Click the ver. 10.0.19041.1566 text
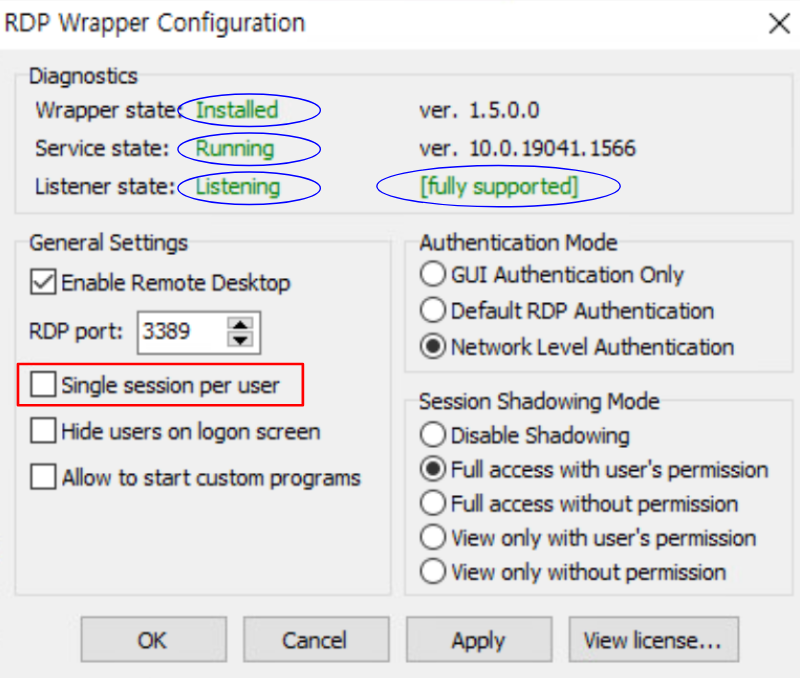 tap(527, 148)
